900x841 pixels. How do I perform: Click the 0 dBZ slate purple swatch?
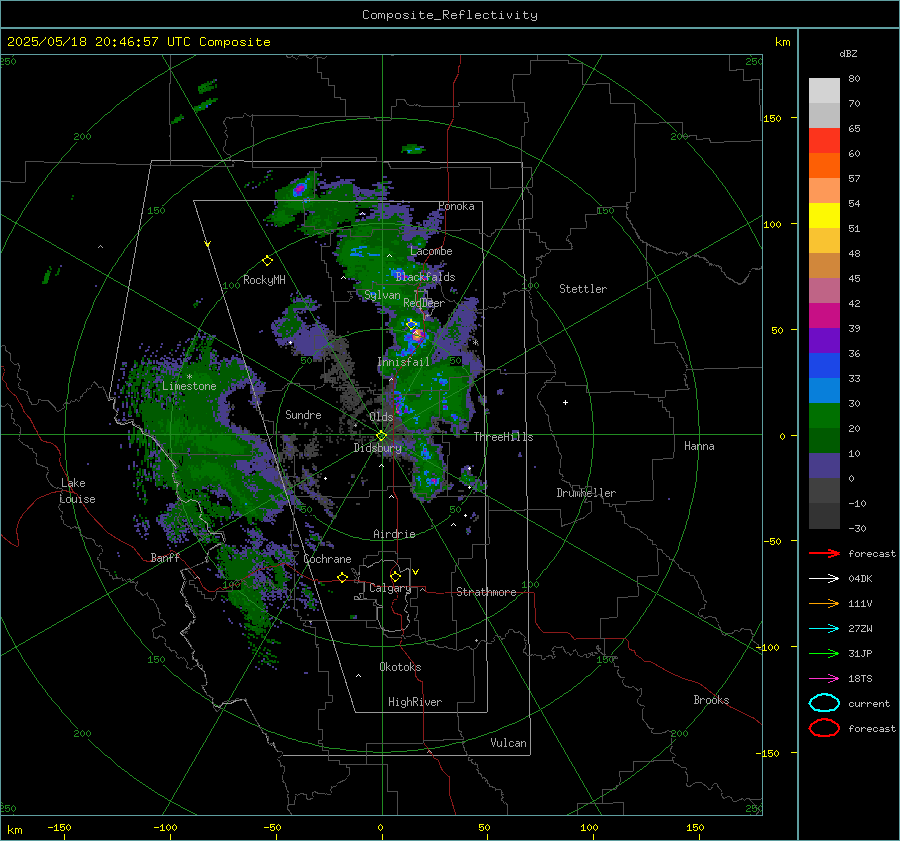tap(824, 466)
